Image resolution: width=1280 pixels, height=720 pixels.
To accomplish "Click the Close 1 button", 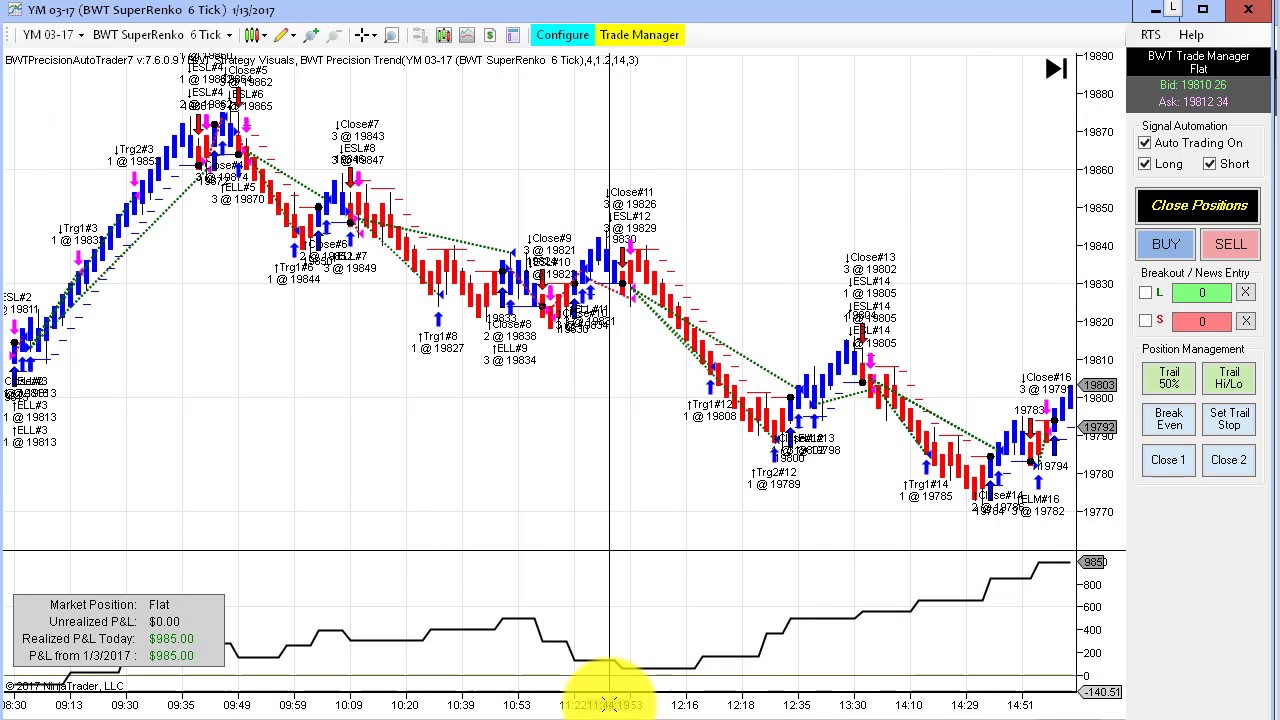I will click(1169, 460).
